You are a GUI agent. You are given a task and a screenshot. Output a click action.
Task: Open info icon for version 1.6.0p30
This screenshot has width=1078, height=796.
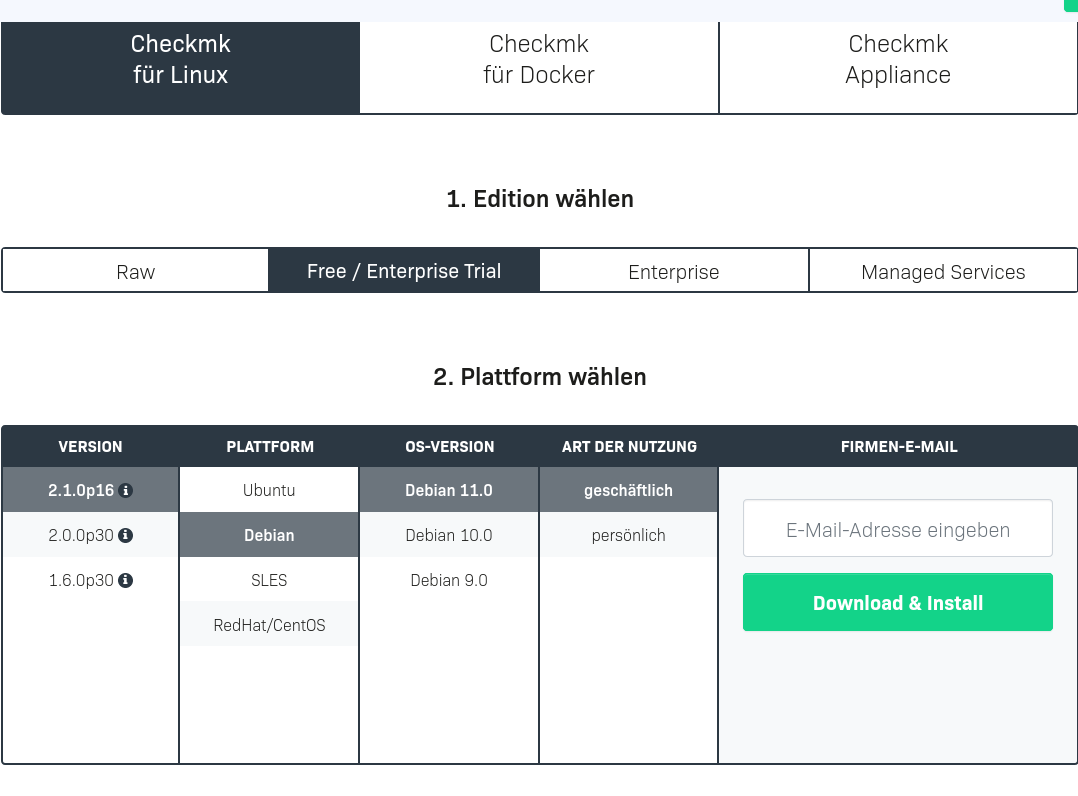pyautogui.click(x=126, y=581)
